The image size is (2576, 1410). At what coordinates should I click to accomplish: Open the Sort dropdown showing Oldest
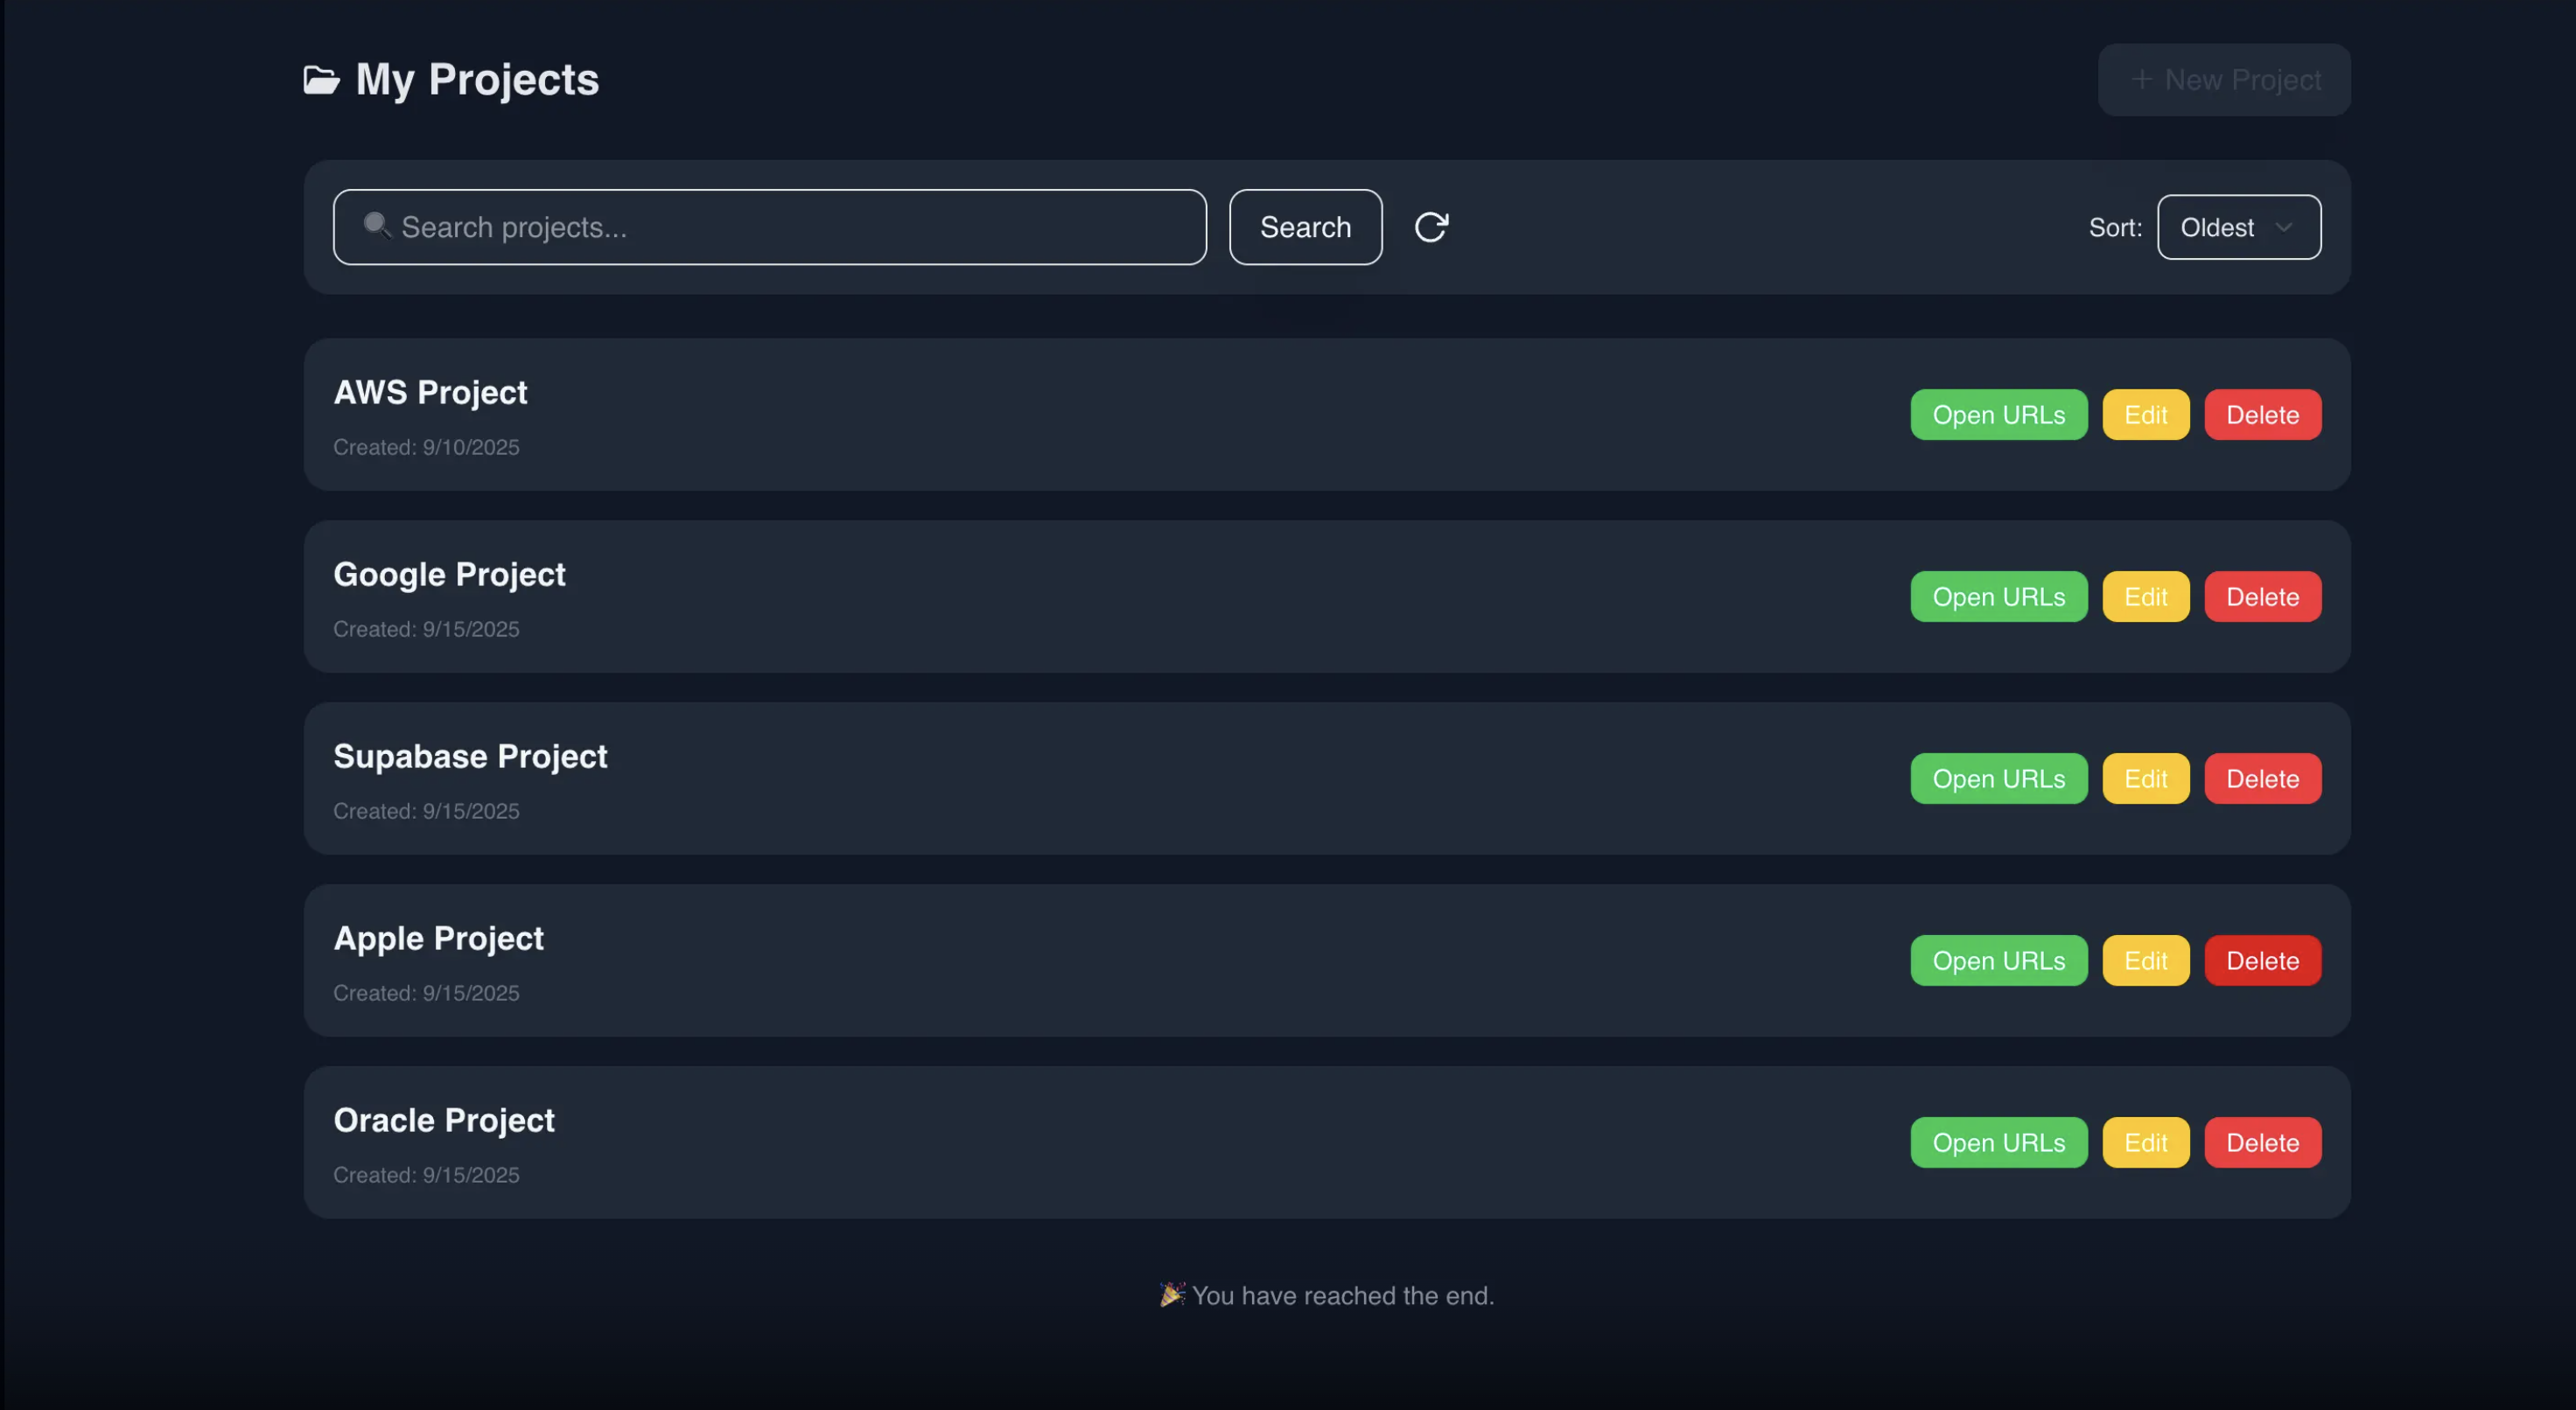(2238, 227)
